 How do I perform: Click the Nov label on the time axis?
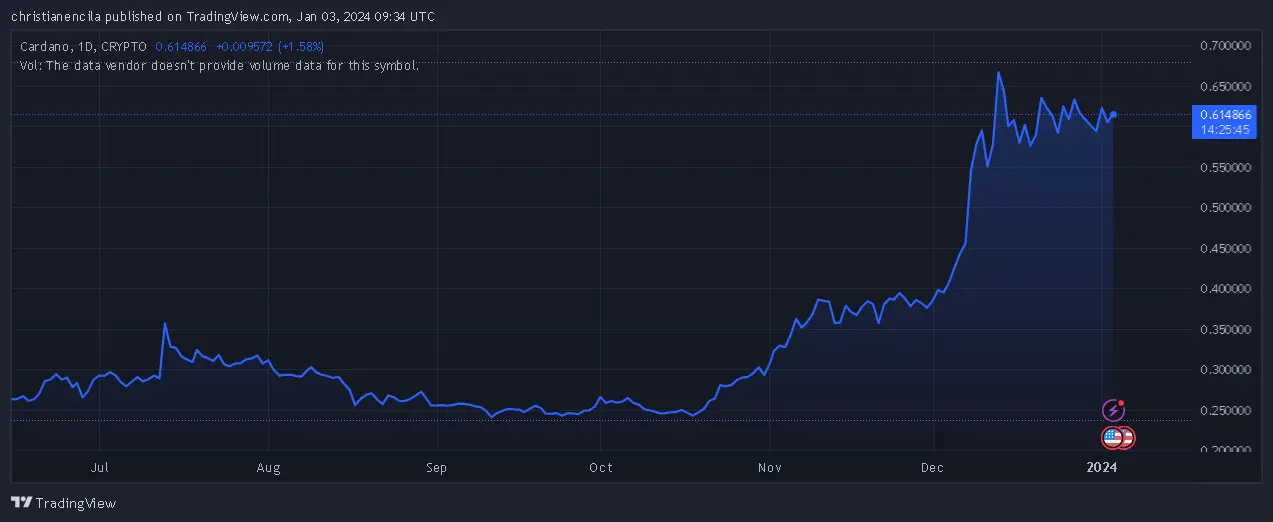769,467
